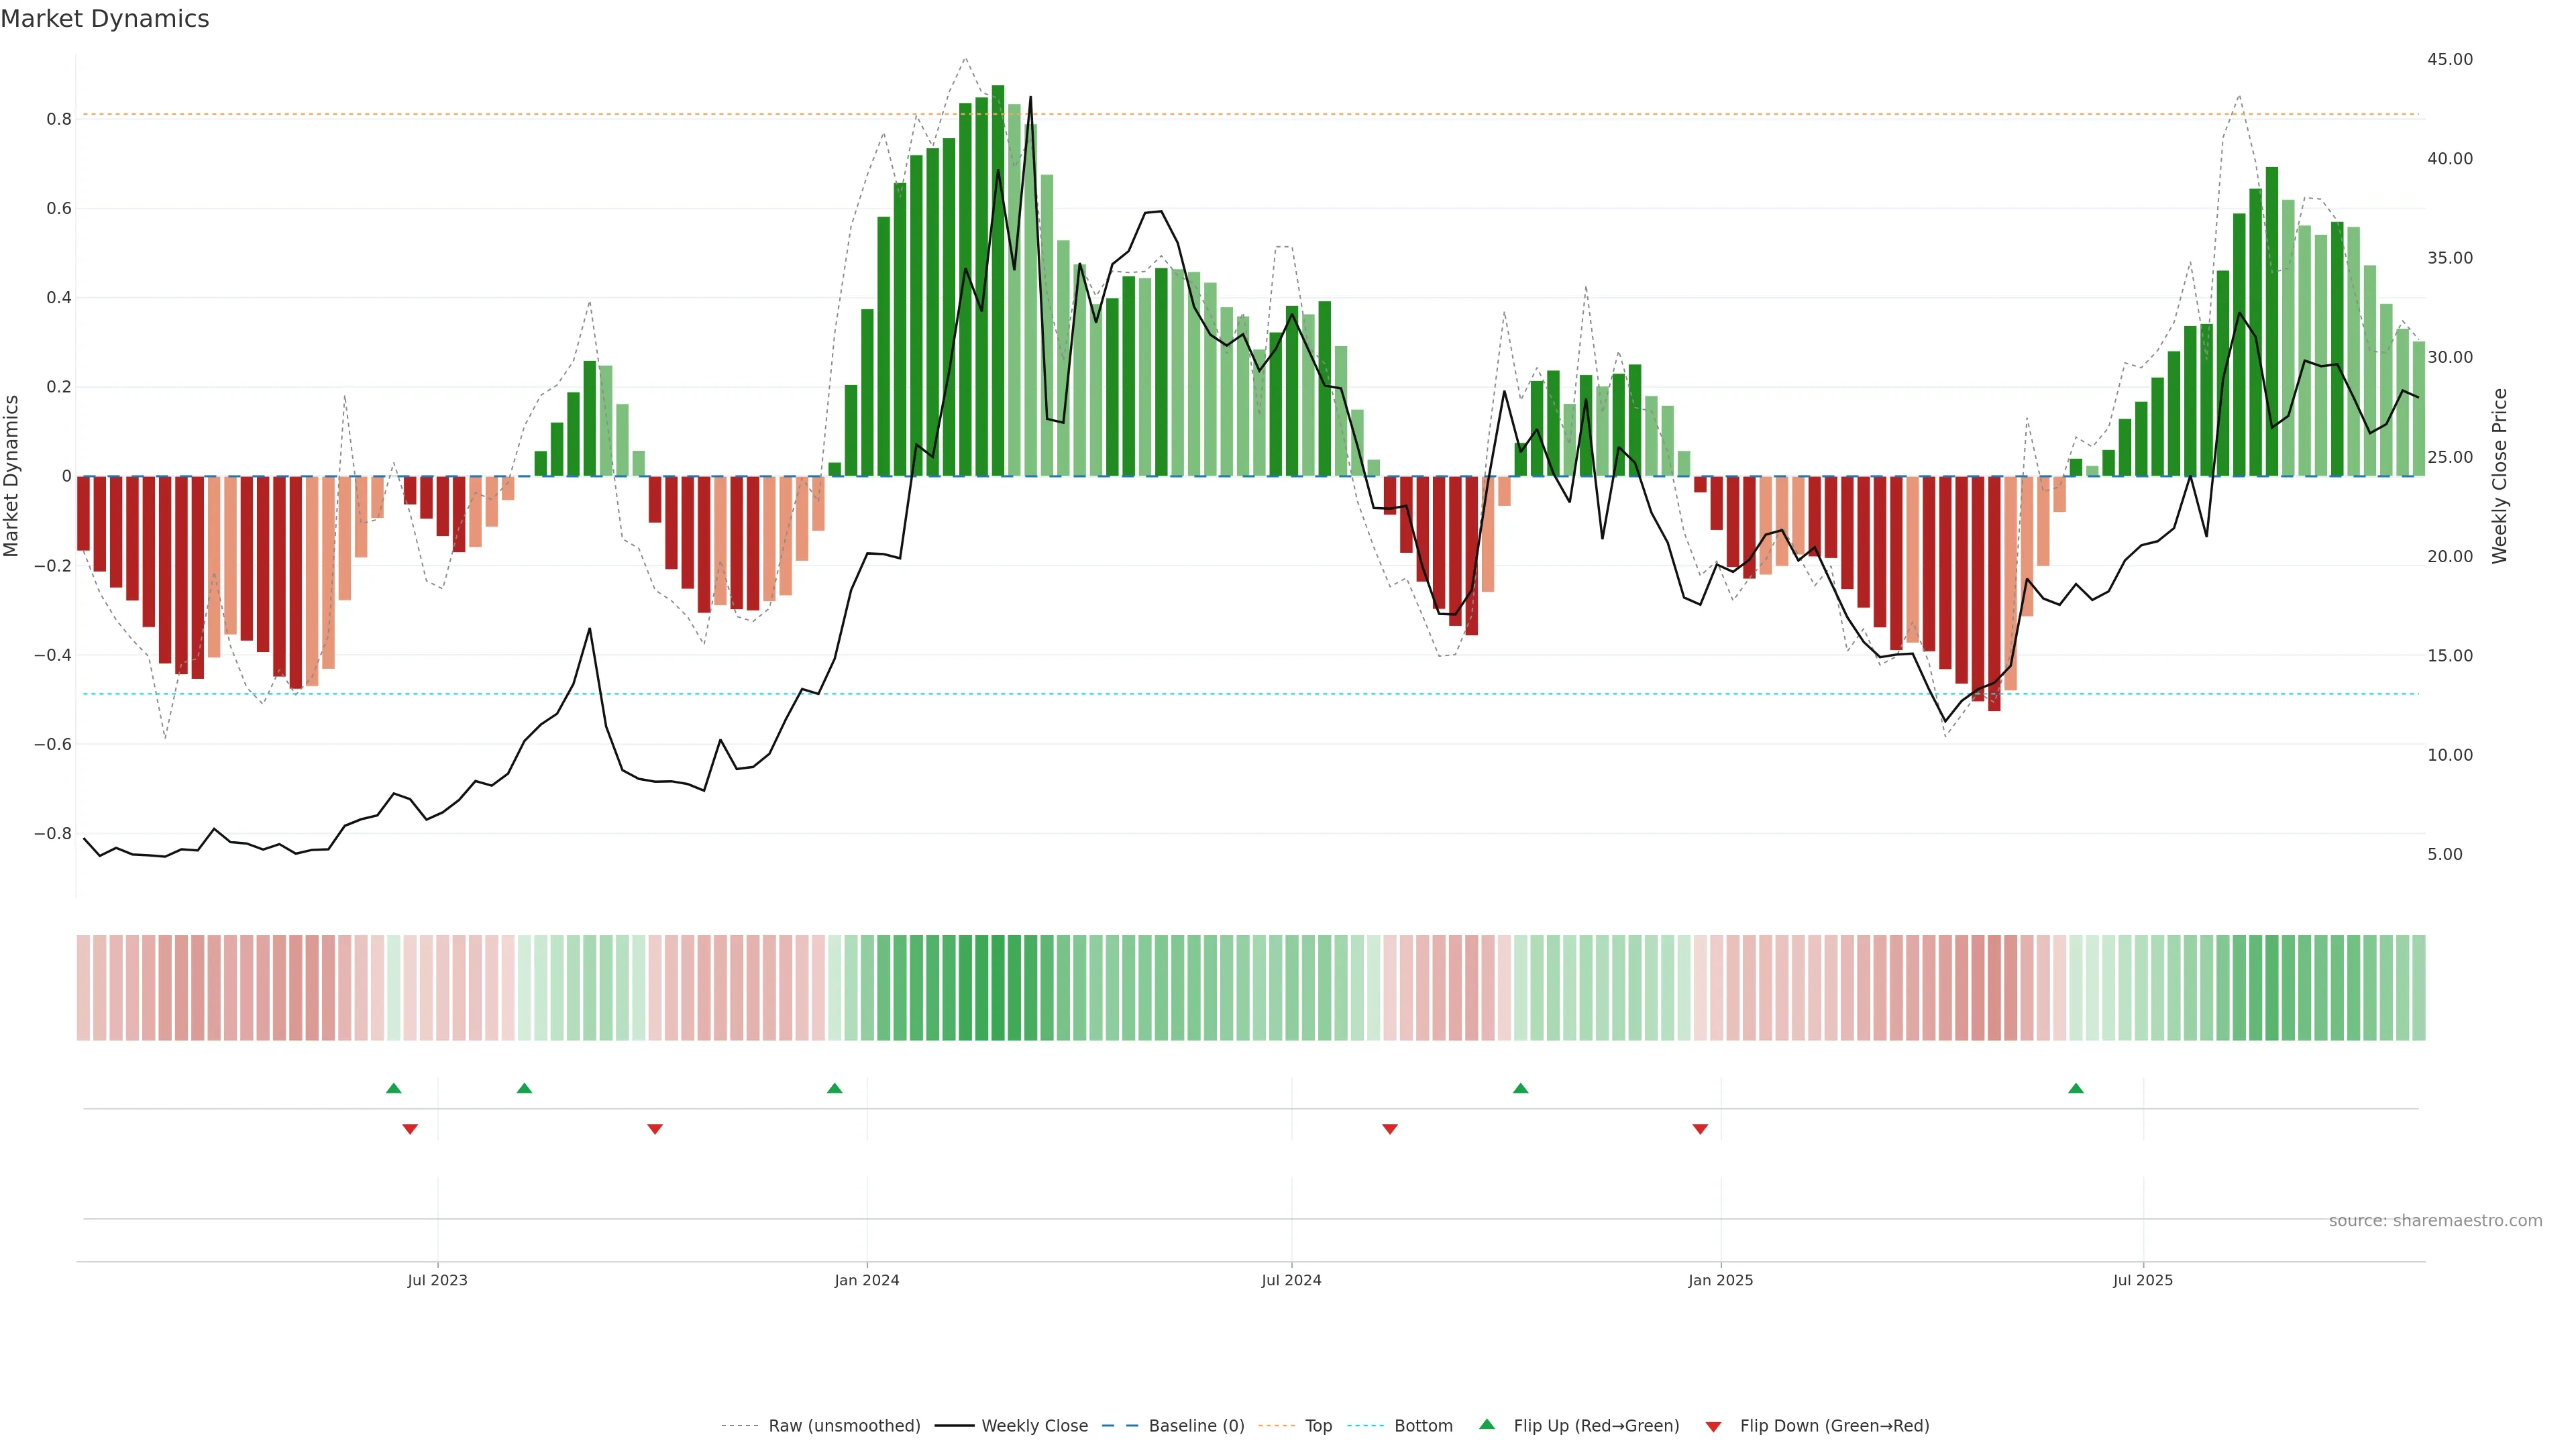This screenshot has height=1449, width=2576.
Task: Click the Weekly Close Price axis title
Action: coord(2500,476)
